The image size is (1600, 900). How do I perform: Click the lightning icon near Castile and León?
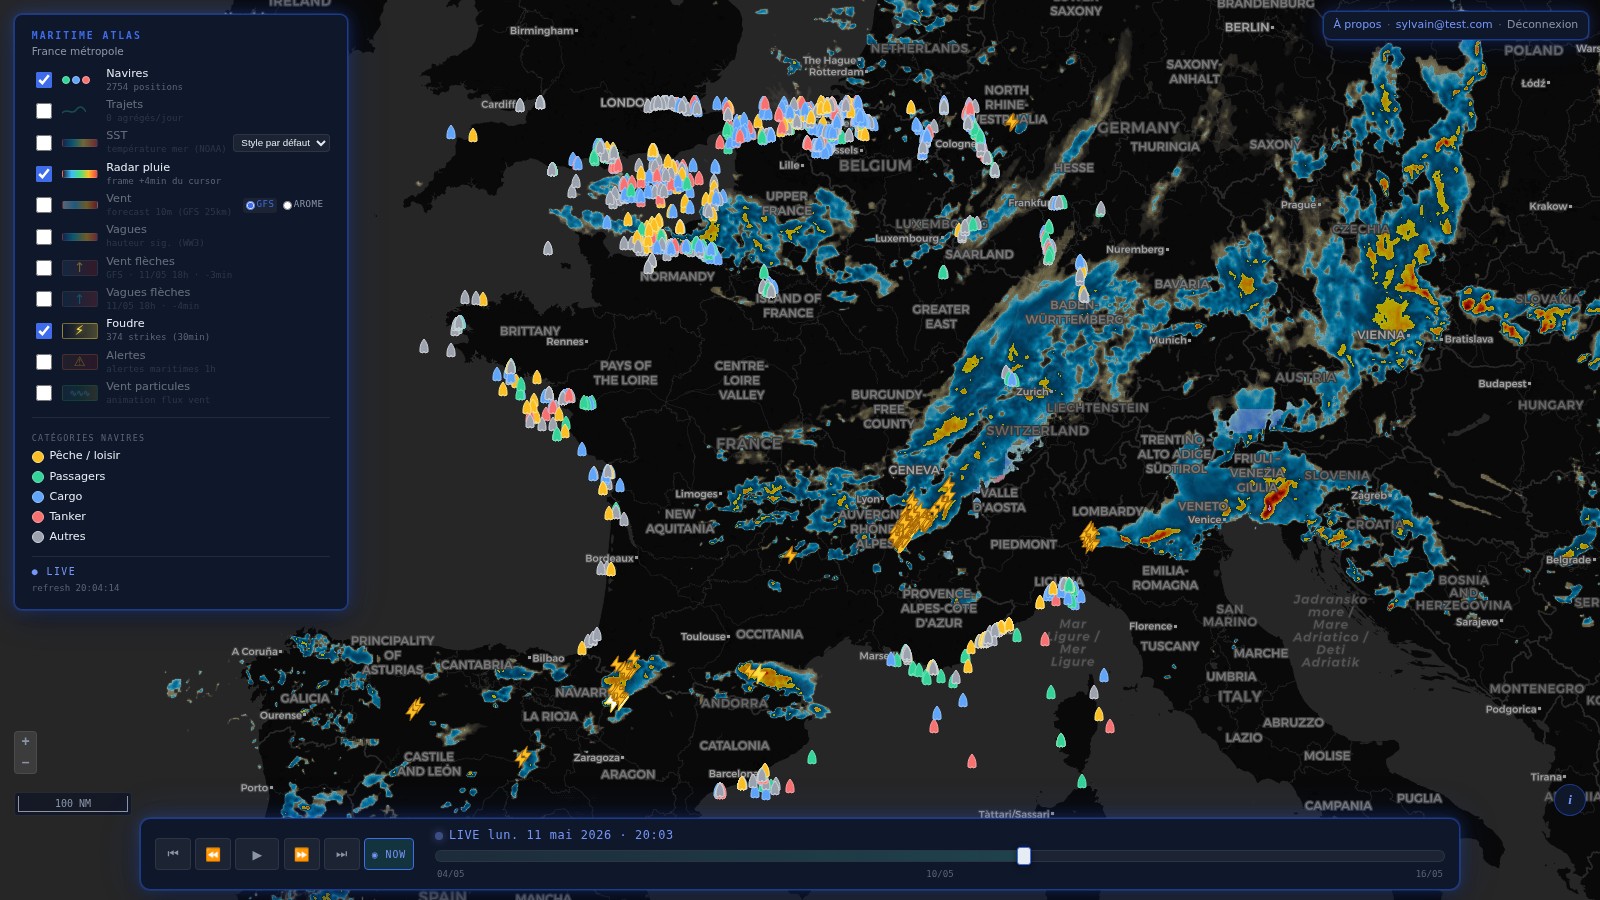[x=523, y=756]
